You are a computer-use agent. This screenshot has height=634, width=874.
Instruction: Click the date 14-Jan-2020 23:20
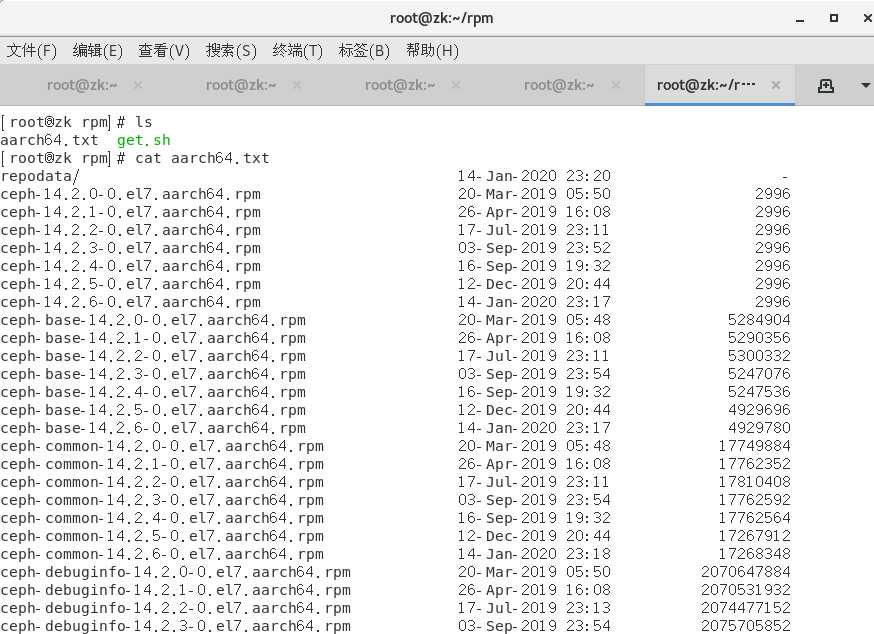click(534, 176)
